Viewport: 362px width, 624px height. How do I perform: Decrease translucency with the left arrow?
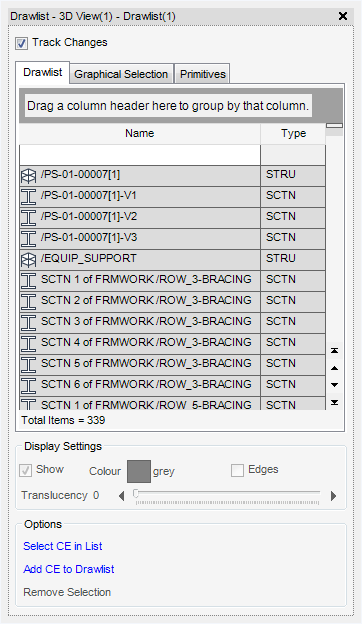tap(122, 496)
